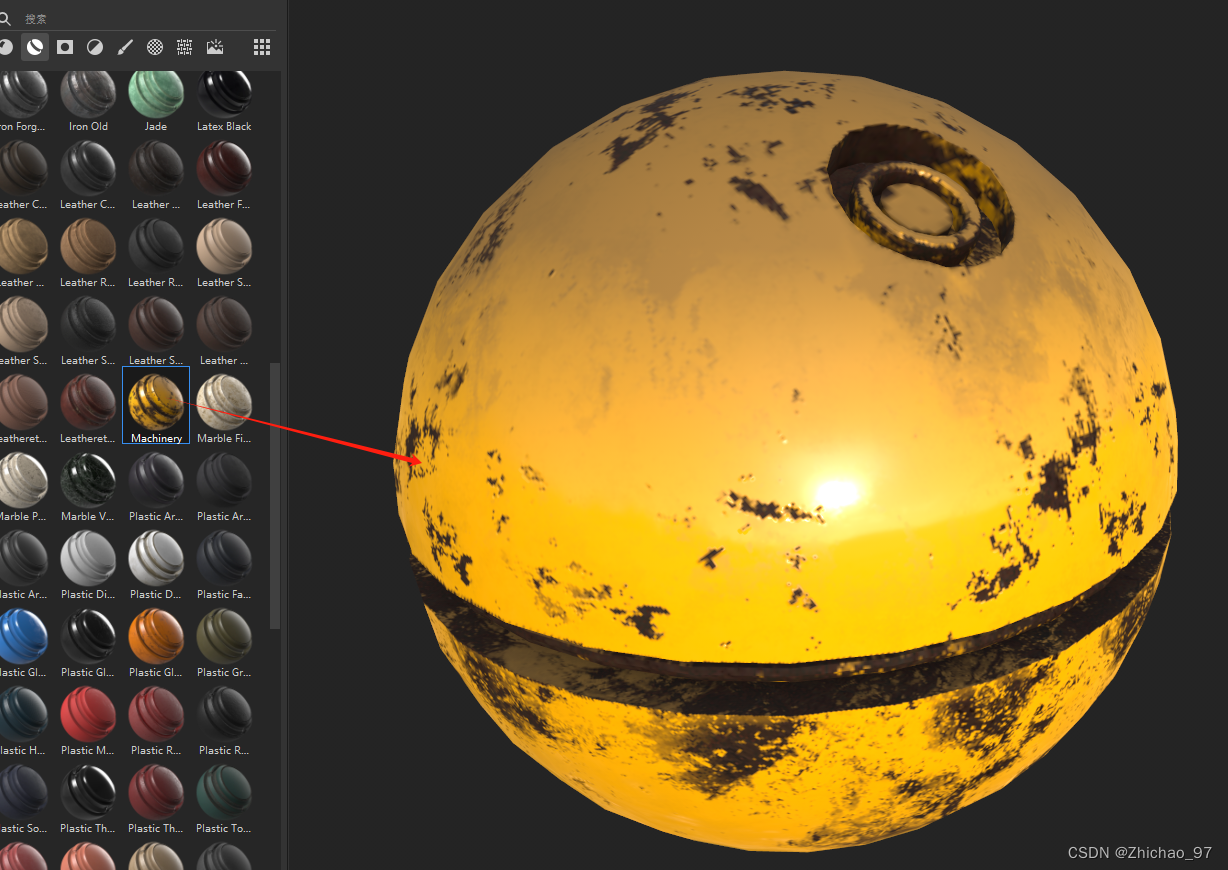Select the Latex Black smart material
Viewport: 1228px width, 870px height.
[x=224, y=100]
